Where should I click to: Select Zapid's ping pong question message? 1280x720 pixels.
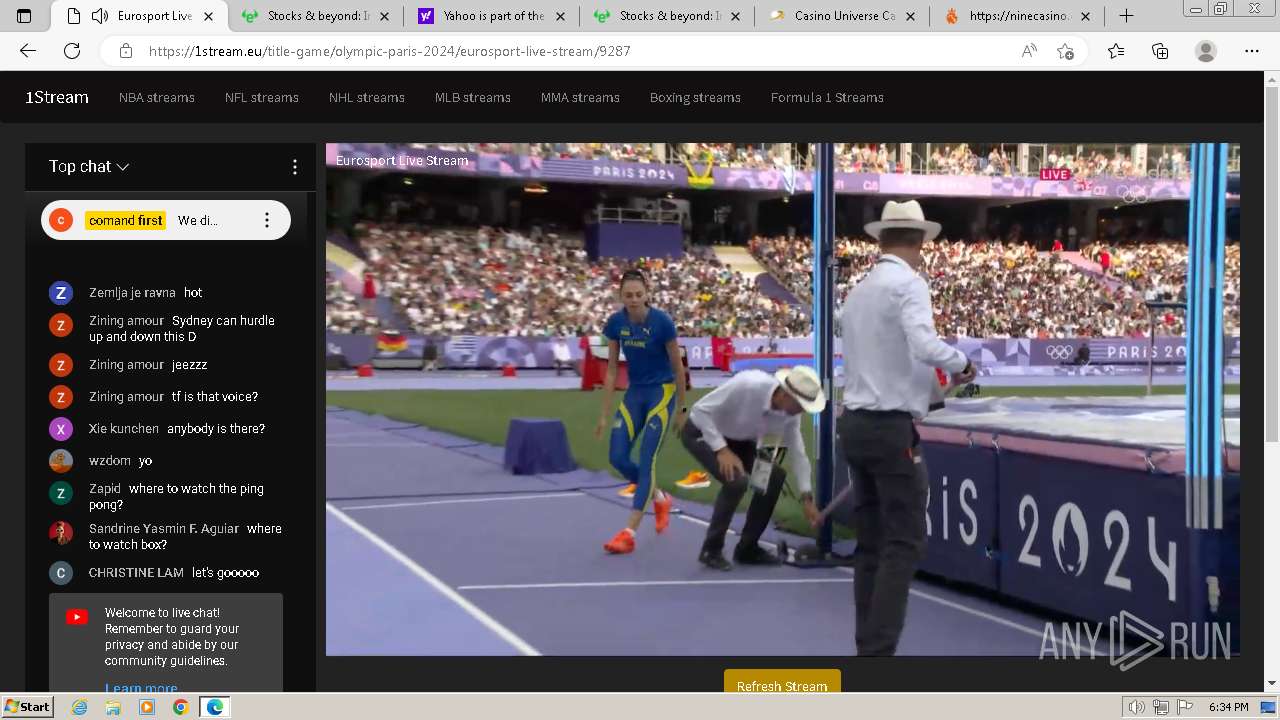[166, 497]
